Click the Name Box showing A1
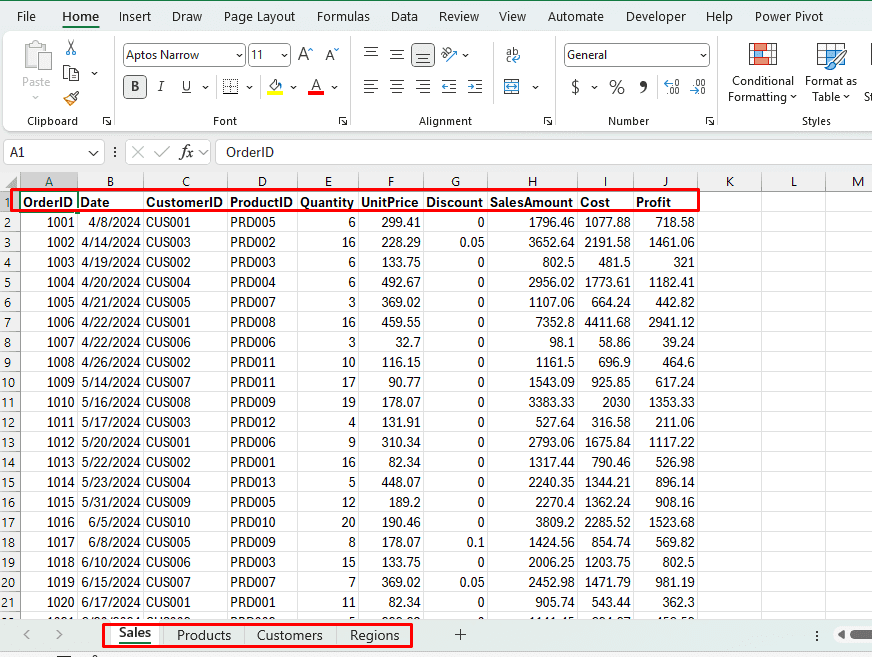 [46, 152]
